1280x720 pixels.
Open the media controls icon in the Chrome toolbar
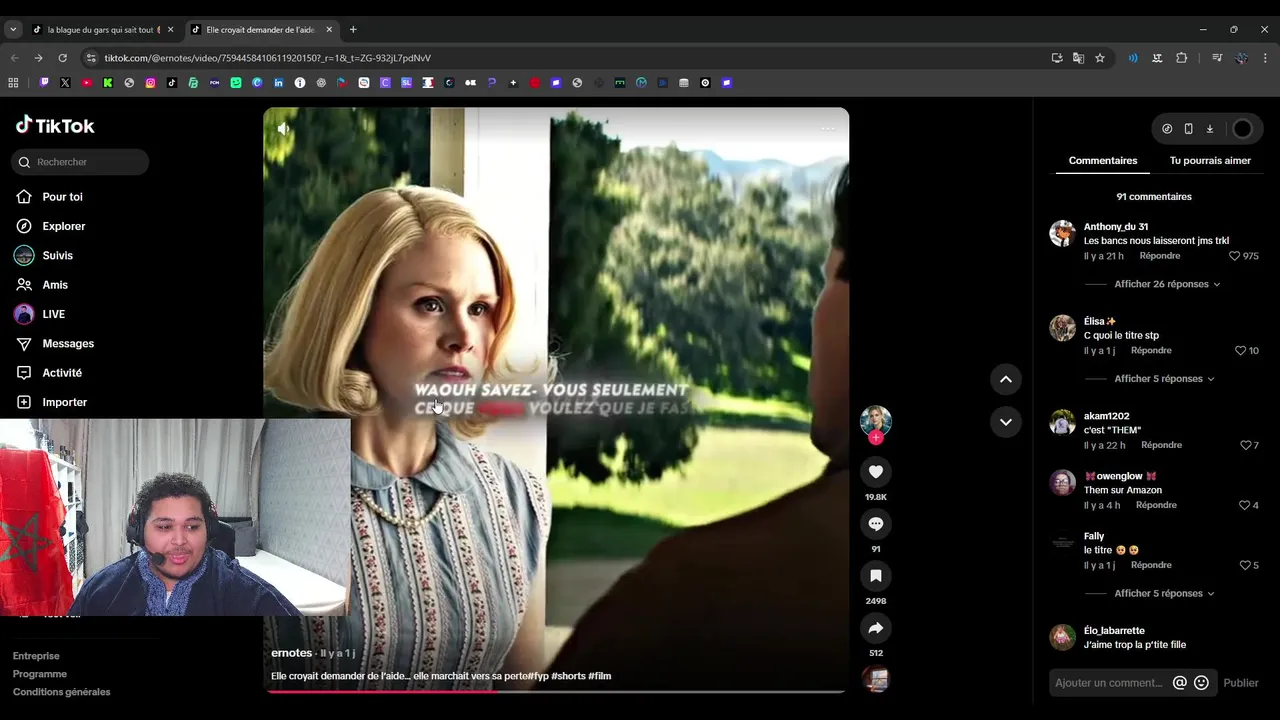[1217, 58]
